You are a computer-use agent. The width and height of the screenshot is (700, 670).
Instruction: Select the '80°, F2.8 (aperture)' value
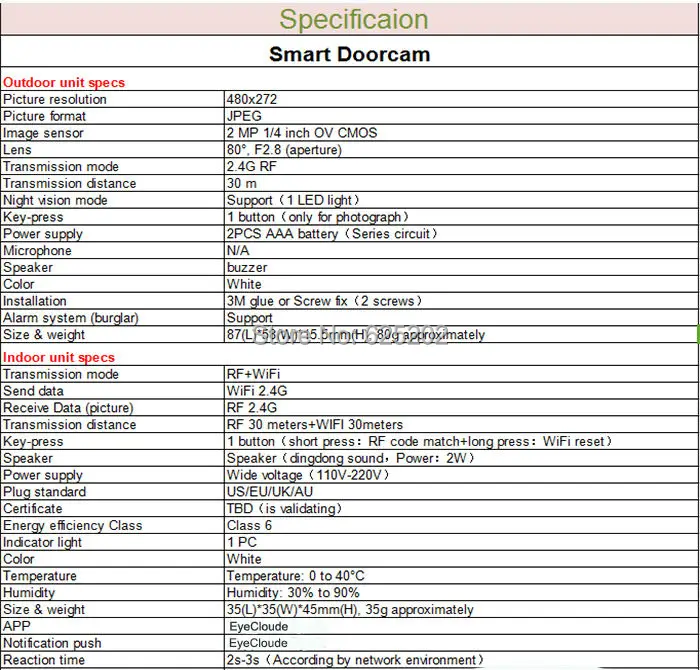click(x=284, y=150)
